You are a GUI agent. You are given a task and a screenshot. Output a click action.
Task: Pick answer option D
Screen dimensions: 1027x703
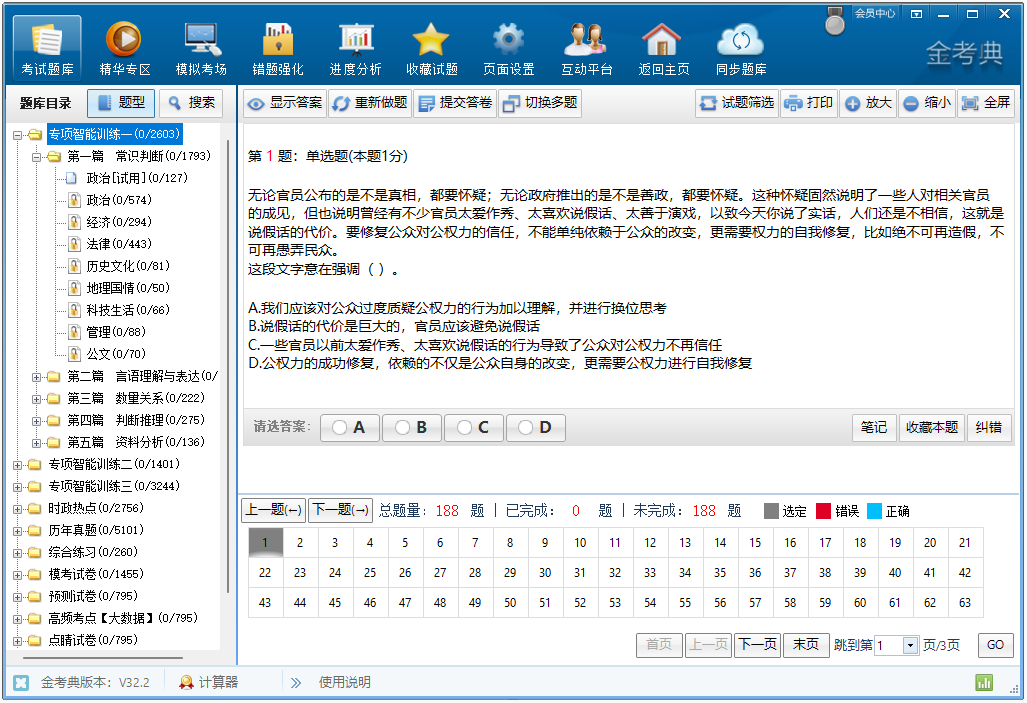[x=535, y=428]
